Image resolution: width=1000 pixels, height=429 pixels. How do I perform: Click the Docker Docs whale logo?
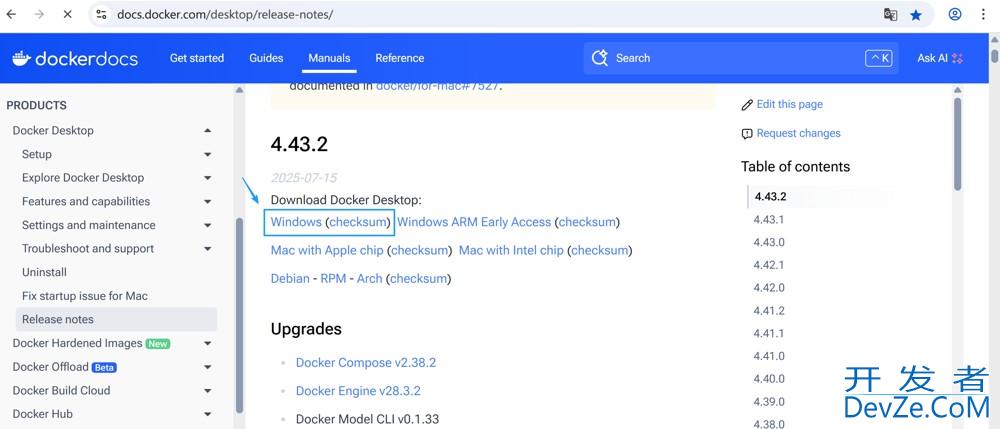(x=22, y=58)
